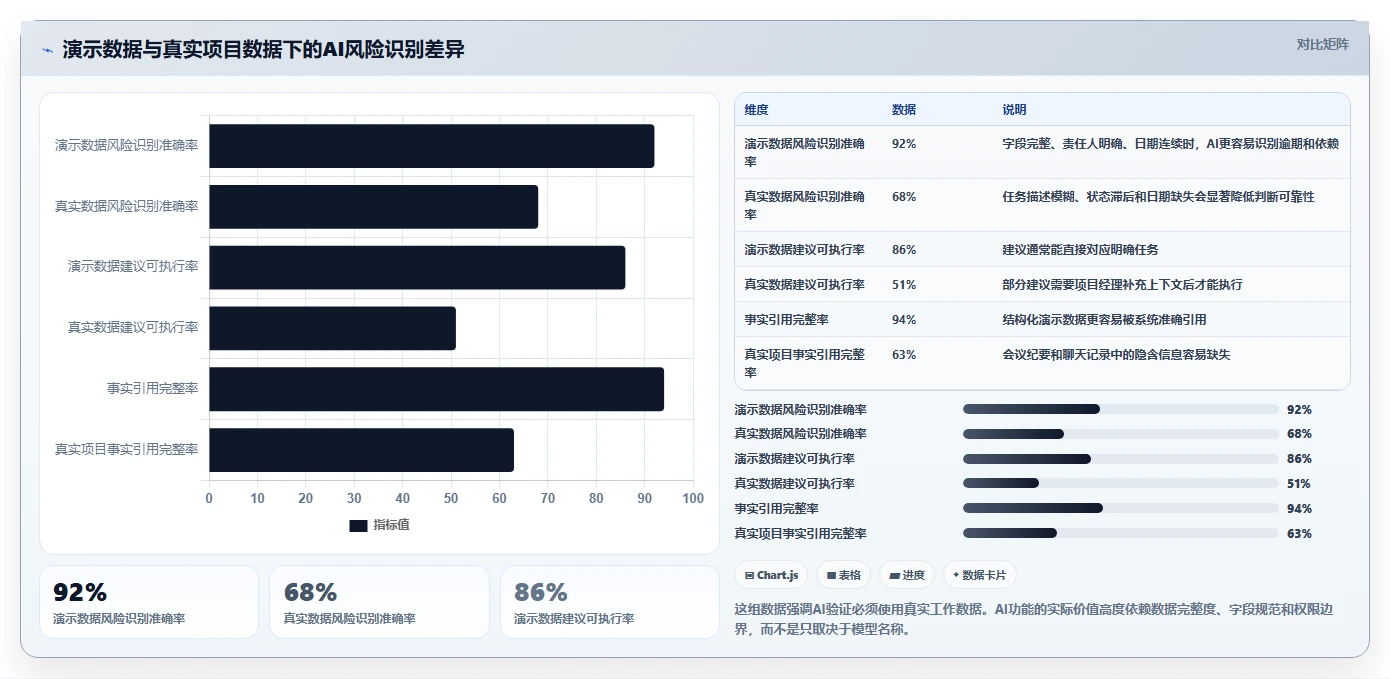Click the lightning icon beside the title

point(48,50)
